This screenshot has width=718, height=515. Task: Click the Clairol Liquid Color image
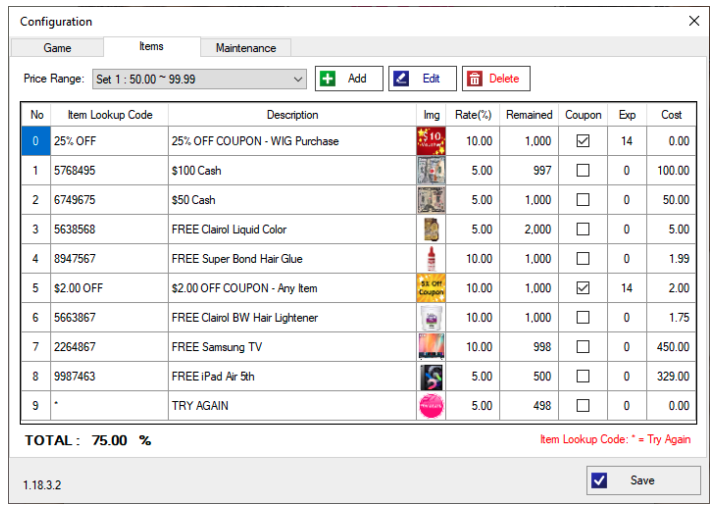(431, 229)
